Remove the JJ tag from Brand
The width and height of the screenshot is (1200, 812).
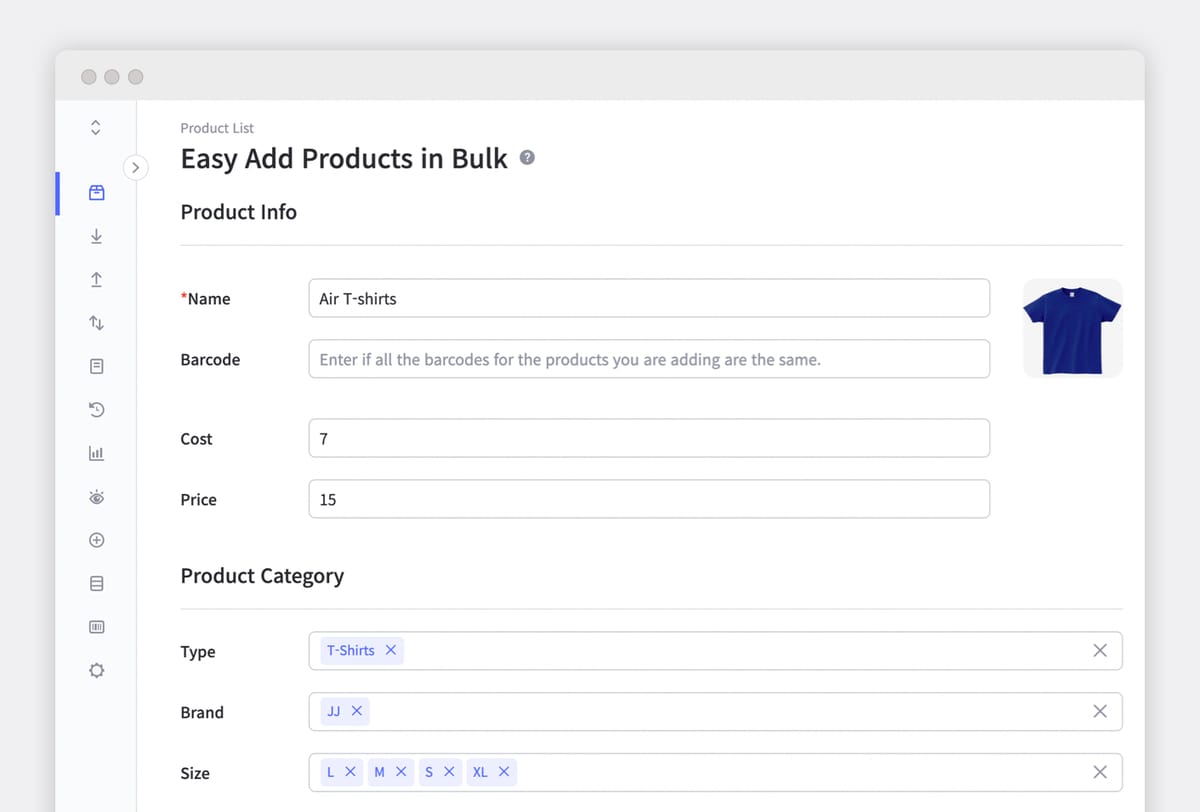(357, 712)
